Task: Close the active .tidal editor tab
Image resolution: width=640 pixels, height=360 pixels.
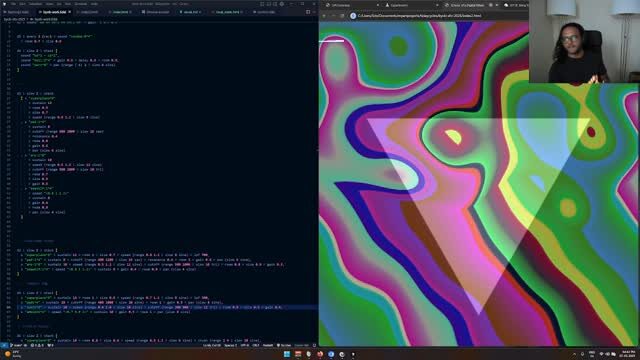Action: pos(69,12)
